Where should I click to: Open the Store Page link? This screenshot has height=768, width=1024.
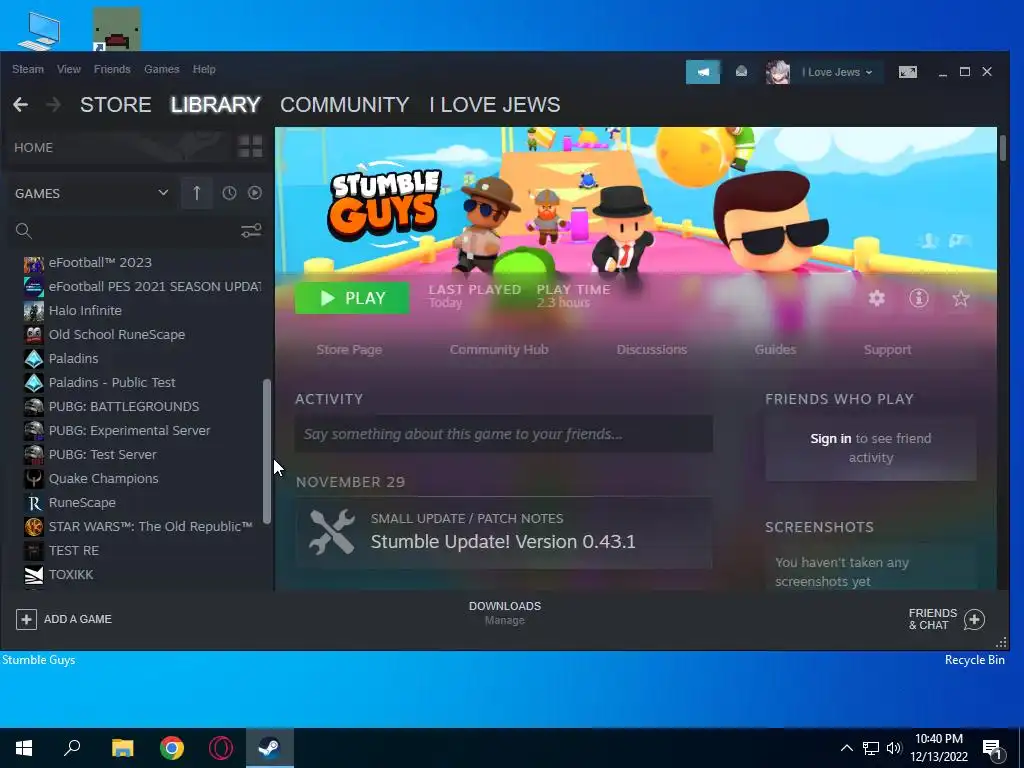[349, 349]
